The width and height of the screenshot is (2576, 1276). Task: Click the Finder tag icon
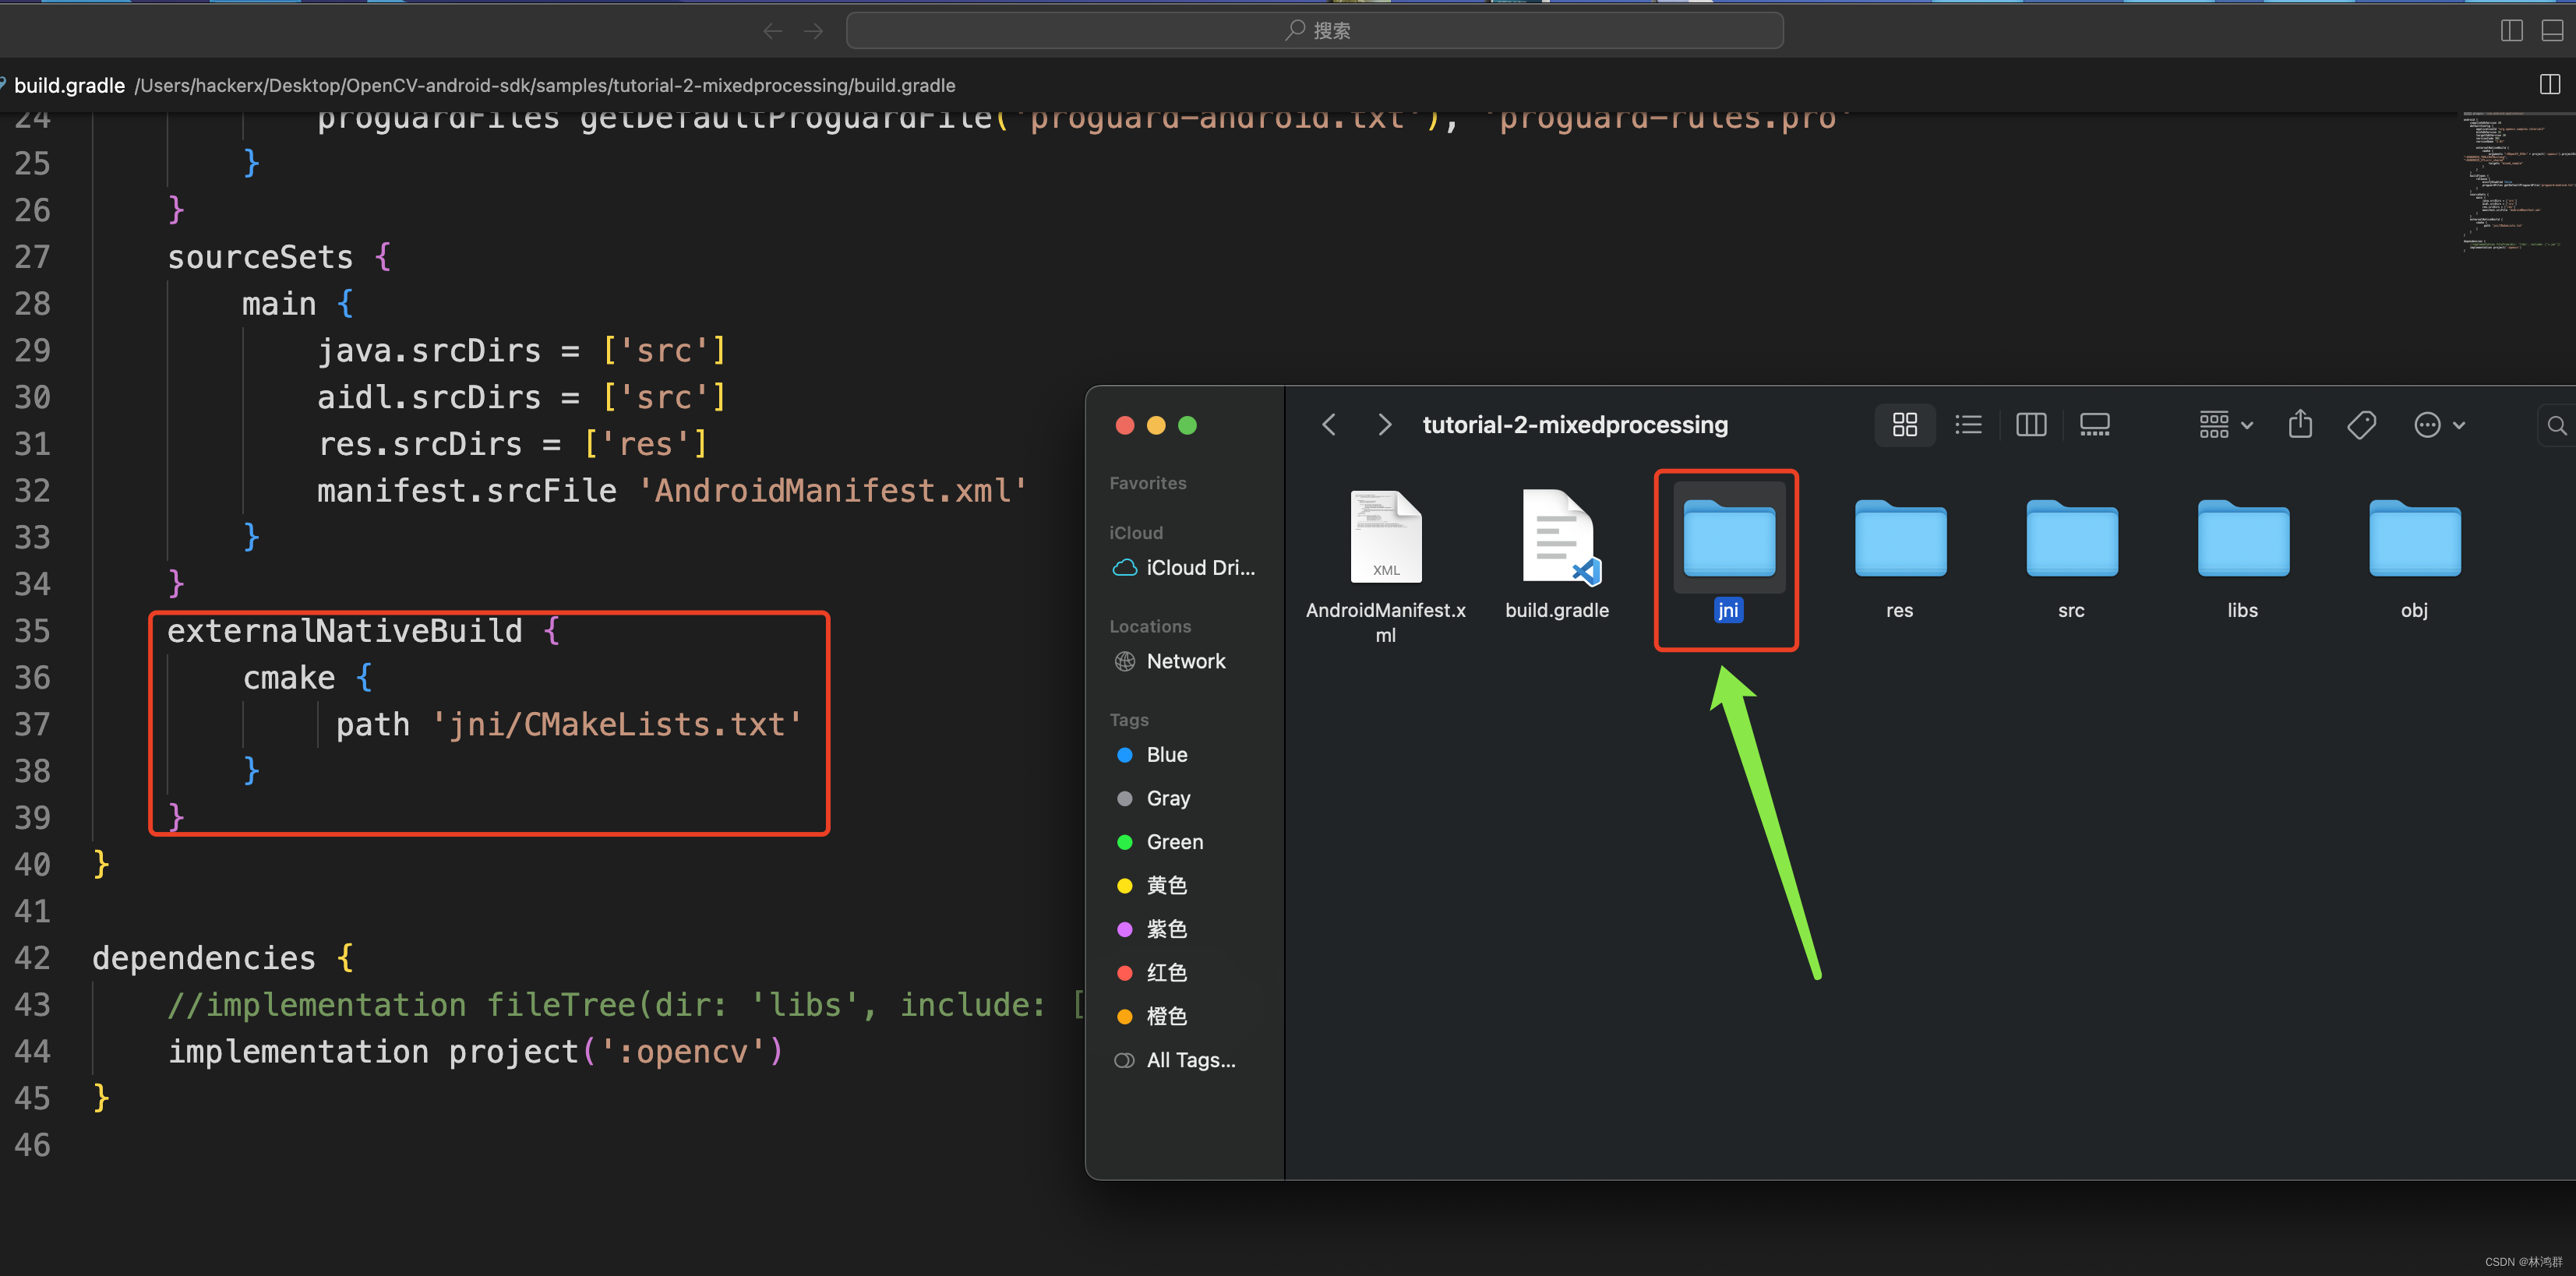coord(2362,425)
